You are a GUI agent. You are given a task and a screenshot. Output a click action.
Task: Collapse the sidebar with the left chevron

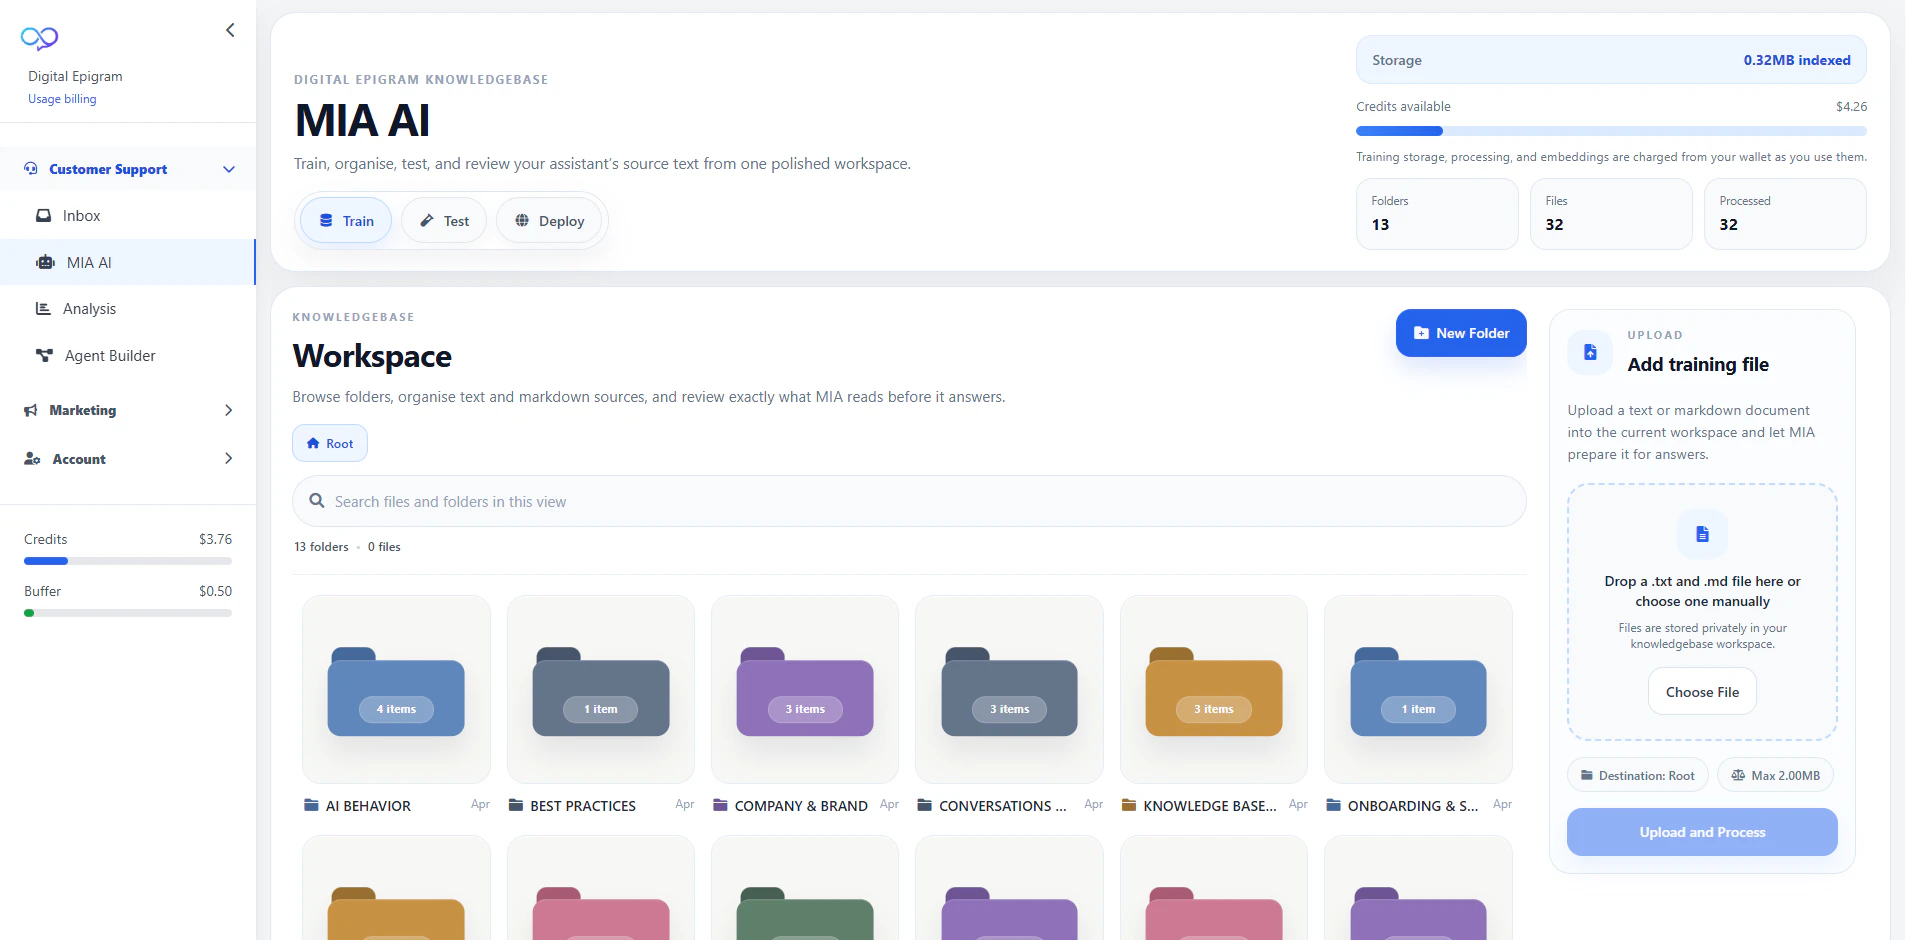tap(230, 30)
